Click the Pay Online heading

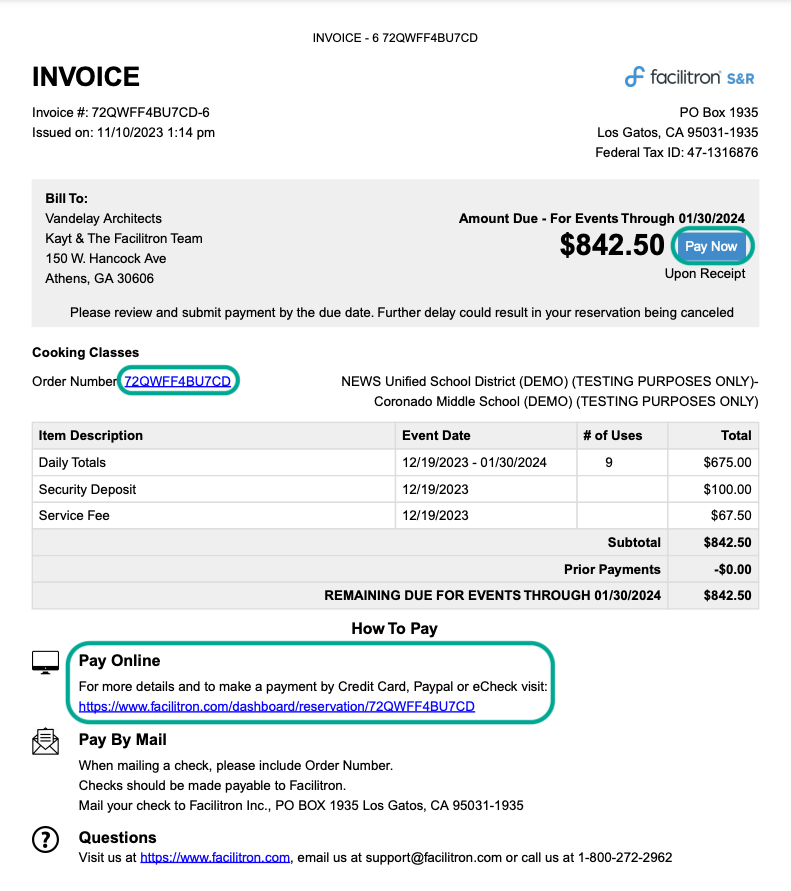[119, 660]
